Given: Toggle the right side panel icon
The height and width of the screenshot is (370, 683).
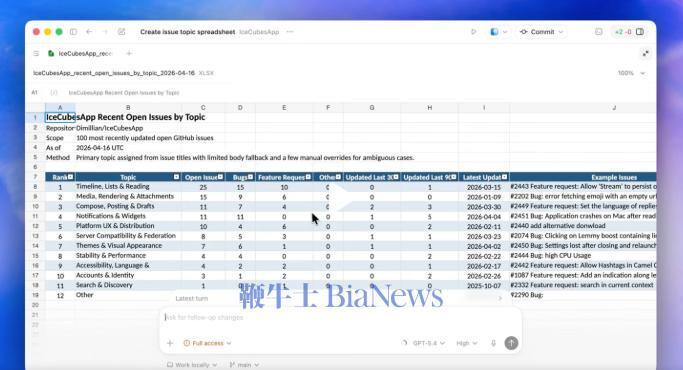Looking at the screenshot, I should click(x=640, y=32).
